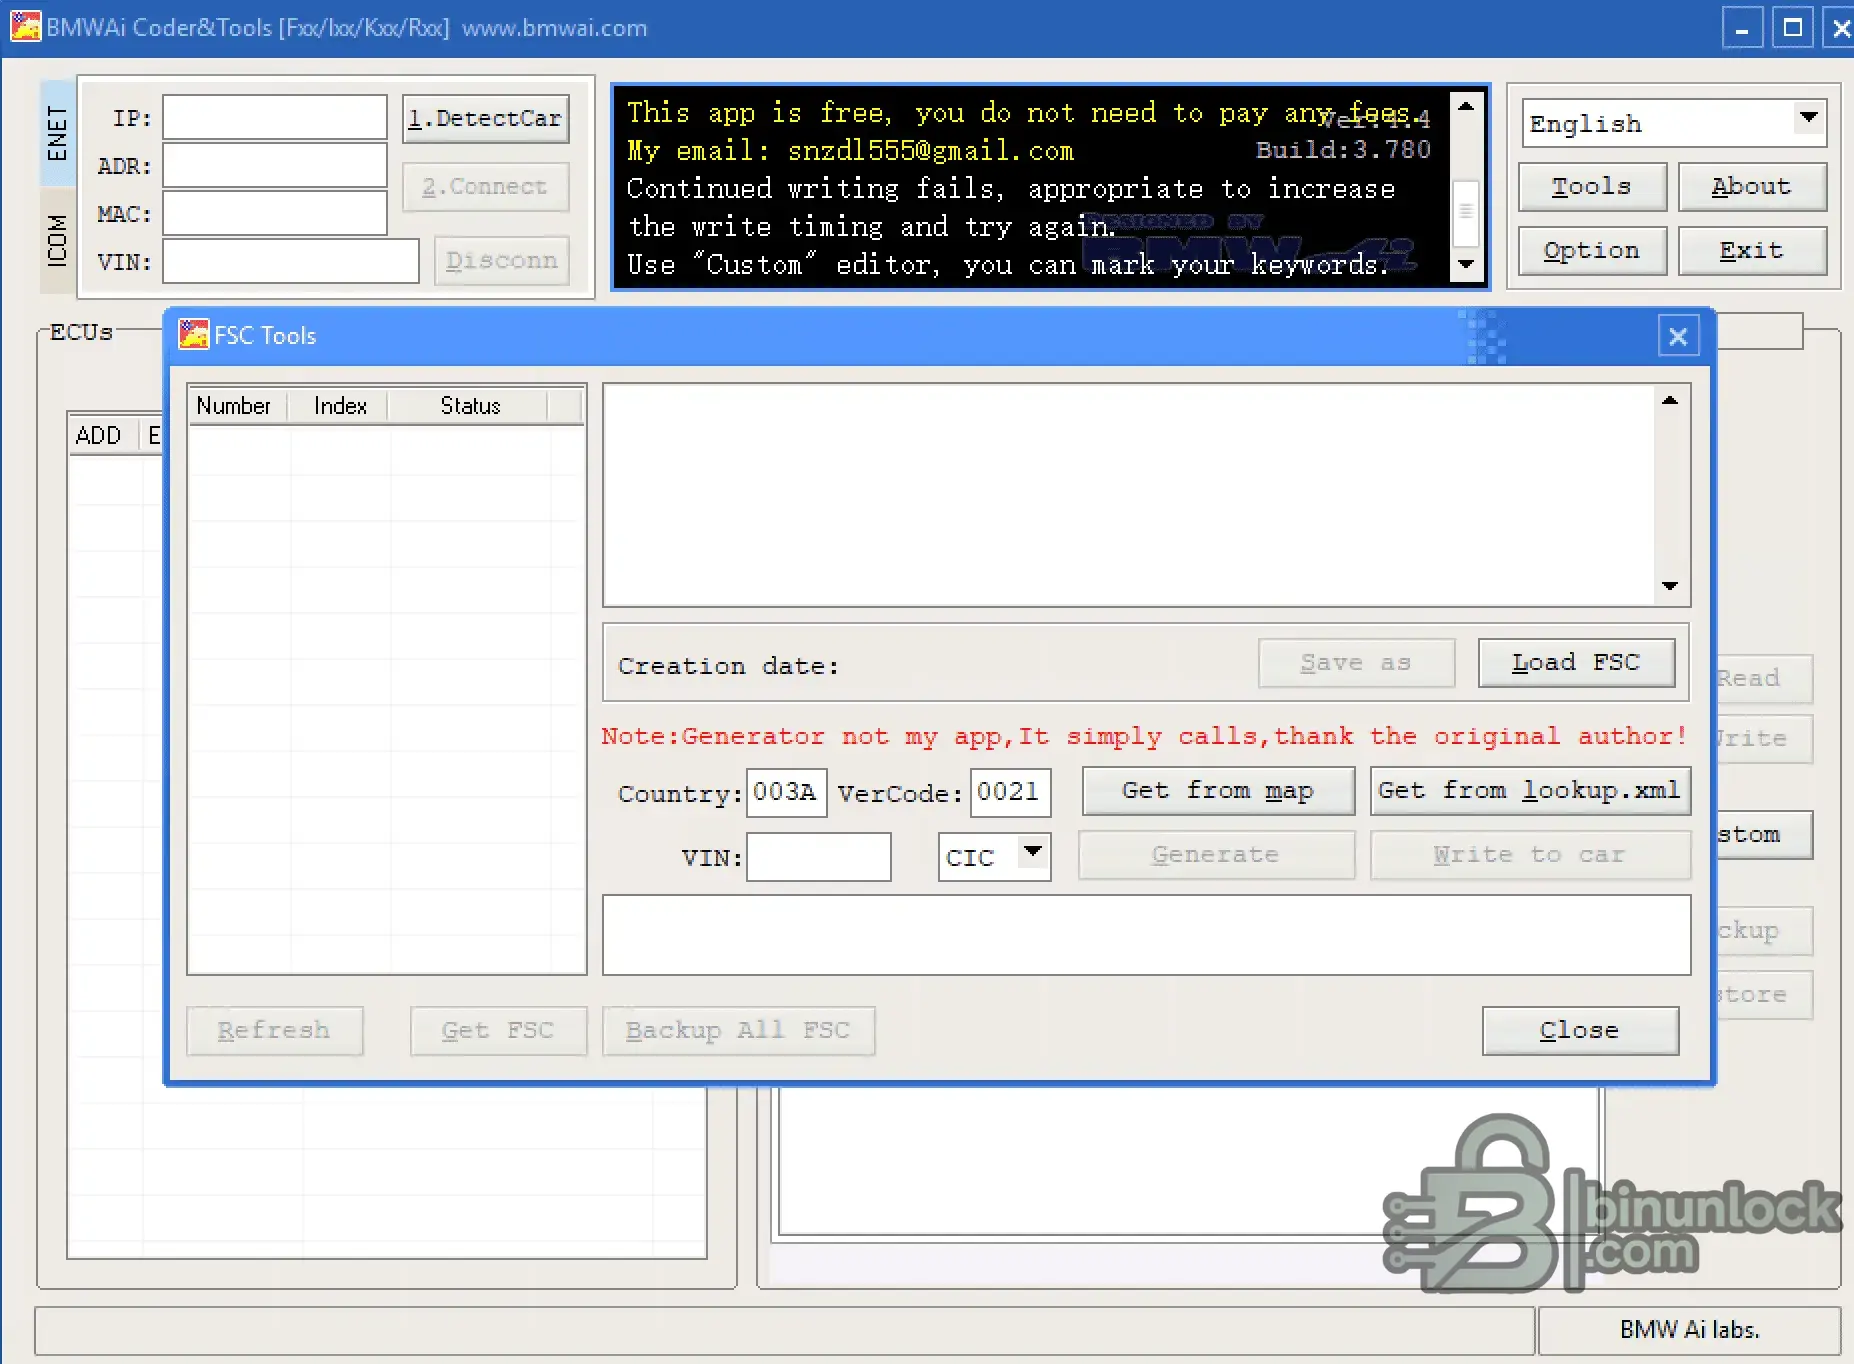The height and width of the screenshot is (1364, 1854).
Task: Click the Disconn button
Action: click(501, 260)
